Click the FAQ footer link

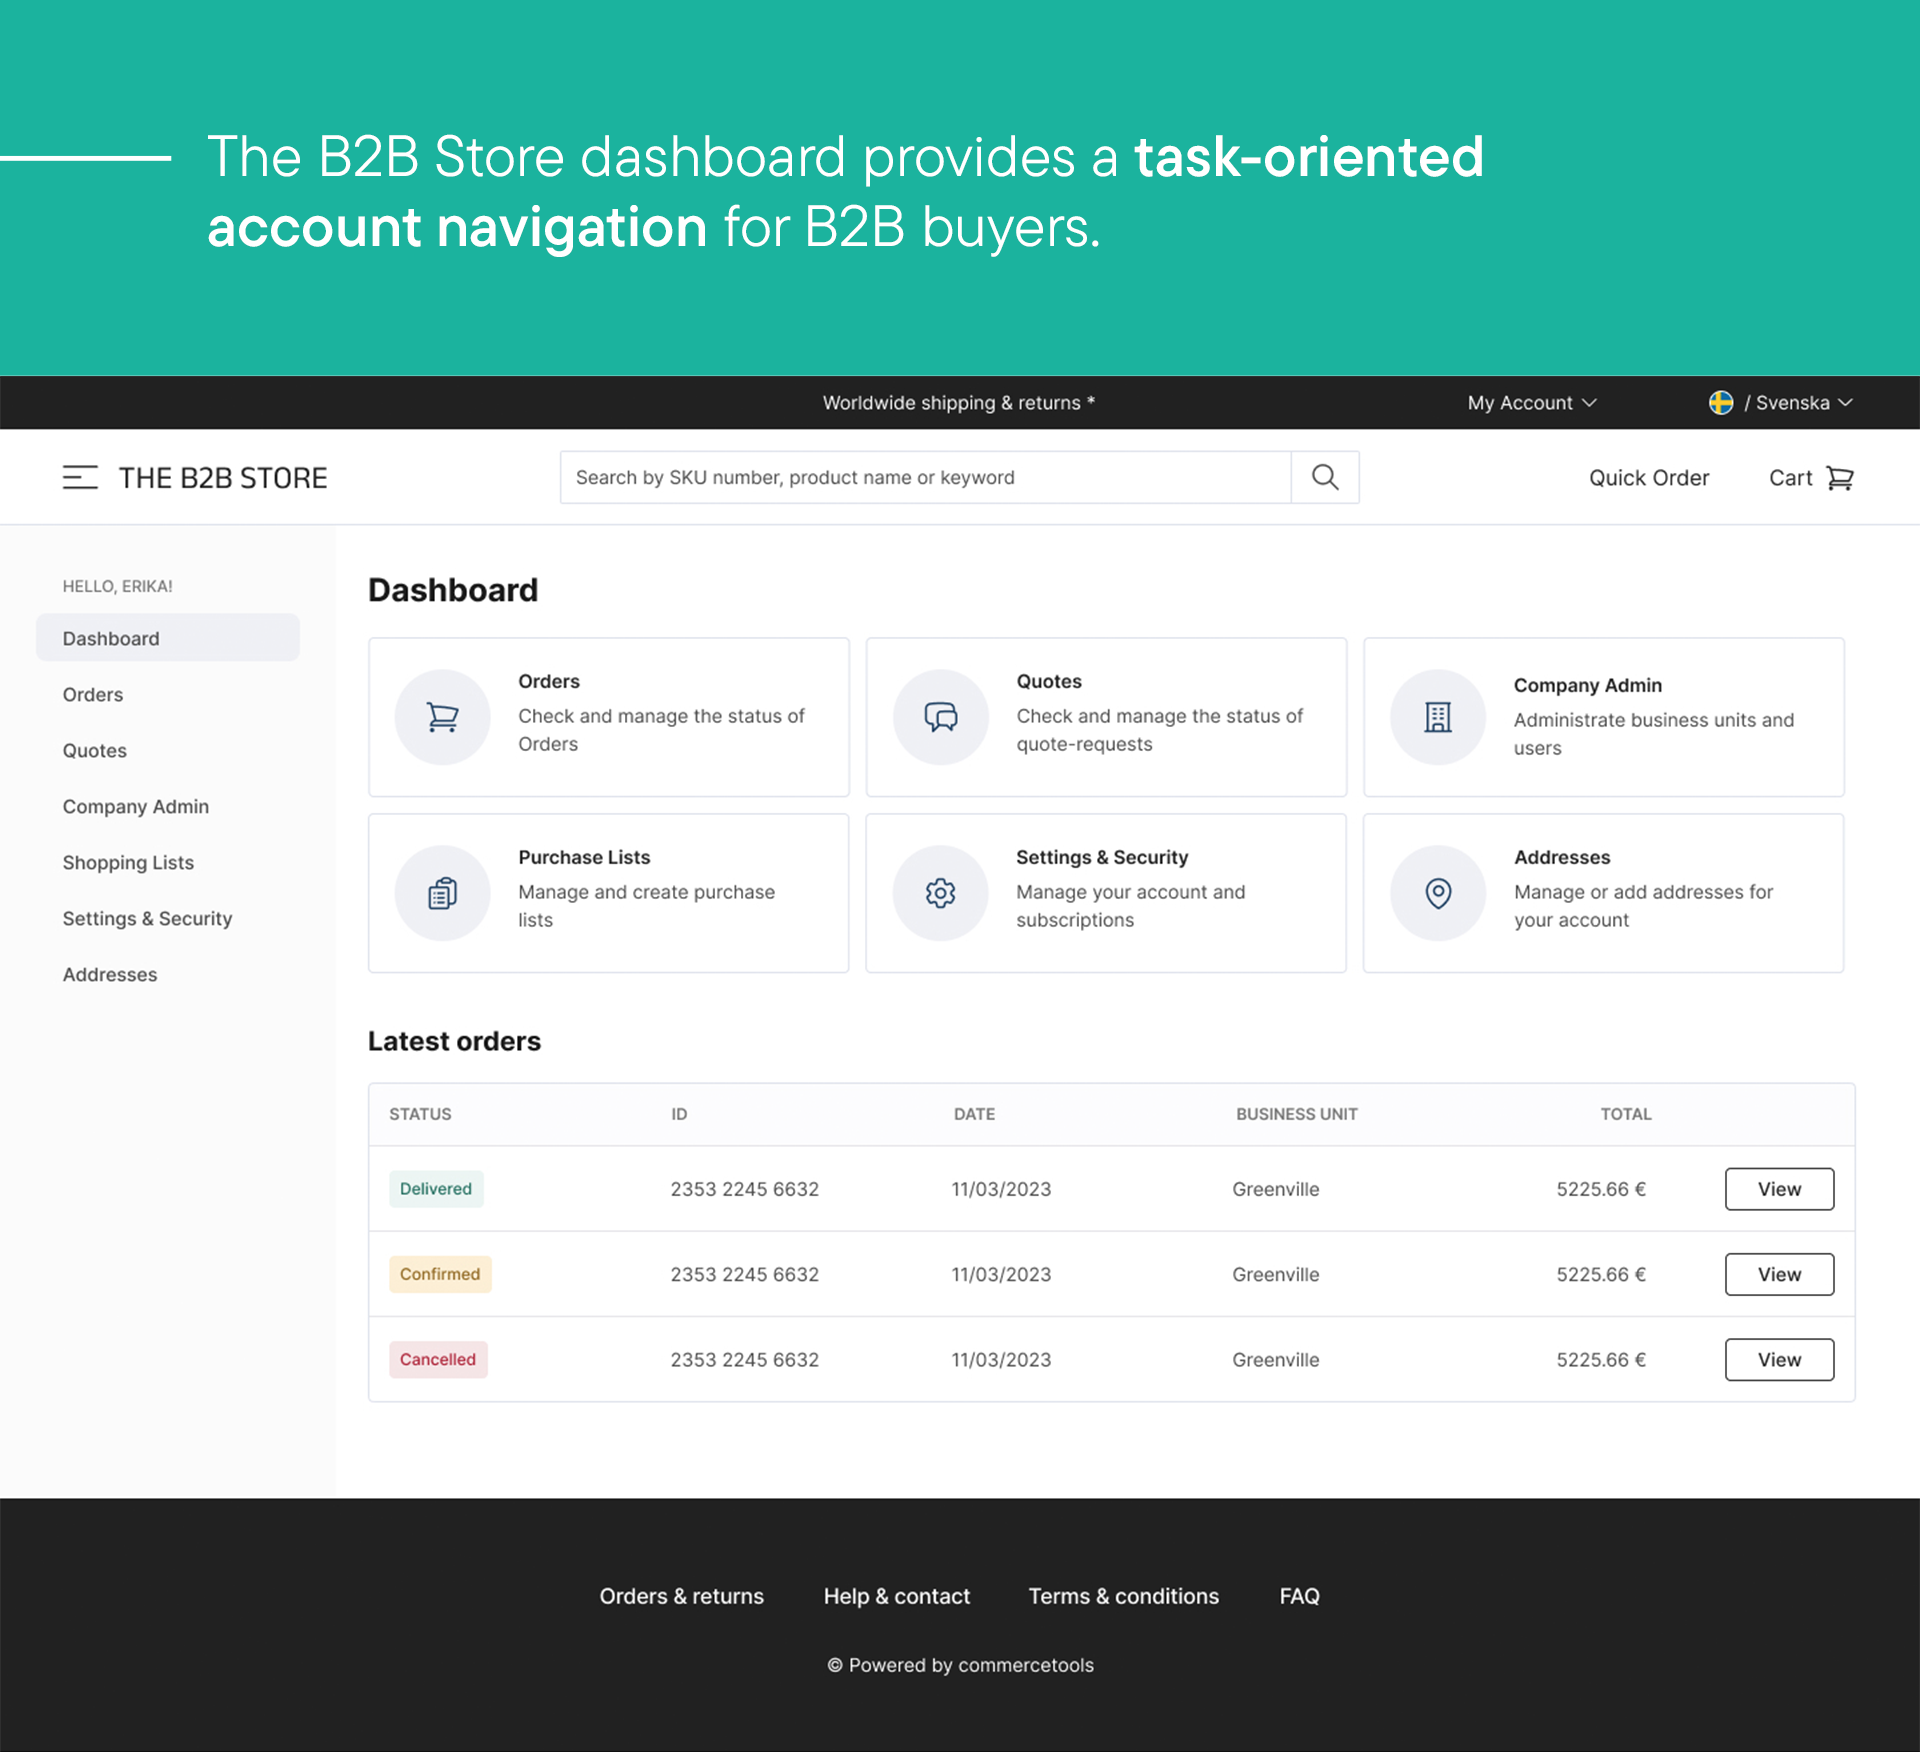click(1298, 1596)
